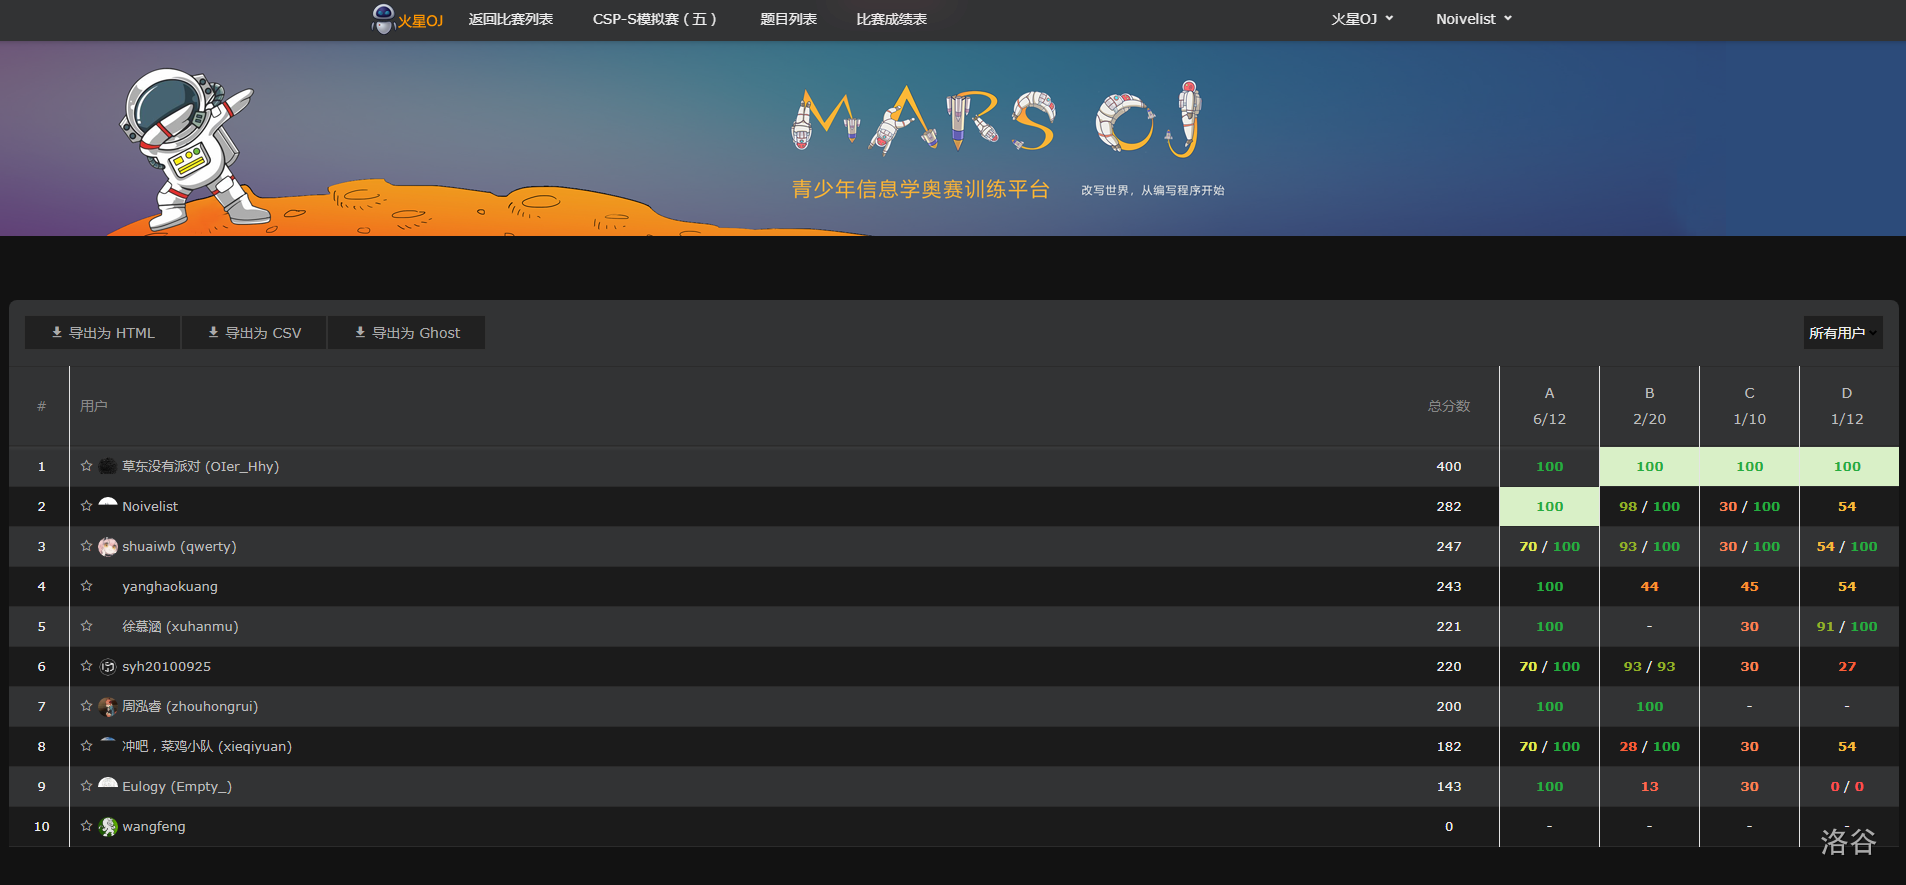Click the avatar beside syh20100925

(x=108, y=667)
